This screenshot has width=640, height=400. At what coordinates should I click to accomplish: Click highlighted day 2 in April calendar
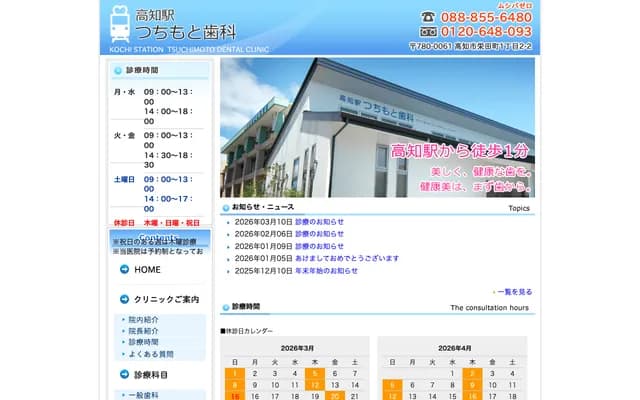coord(472,373)
